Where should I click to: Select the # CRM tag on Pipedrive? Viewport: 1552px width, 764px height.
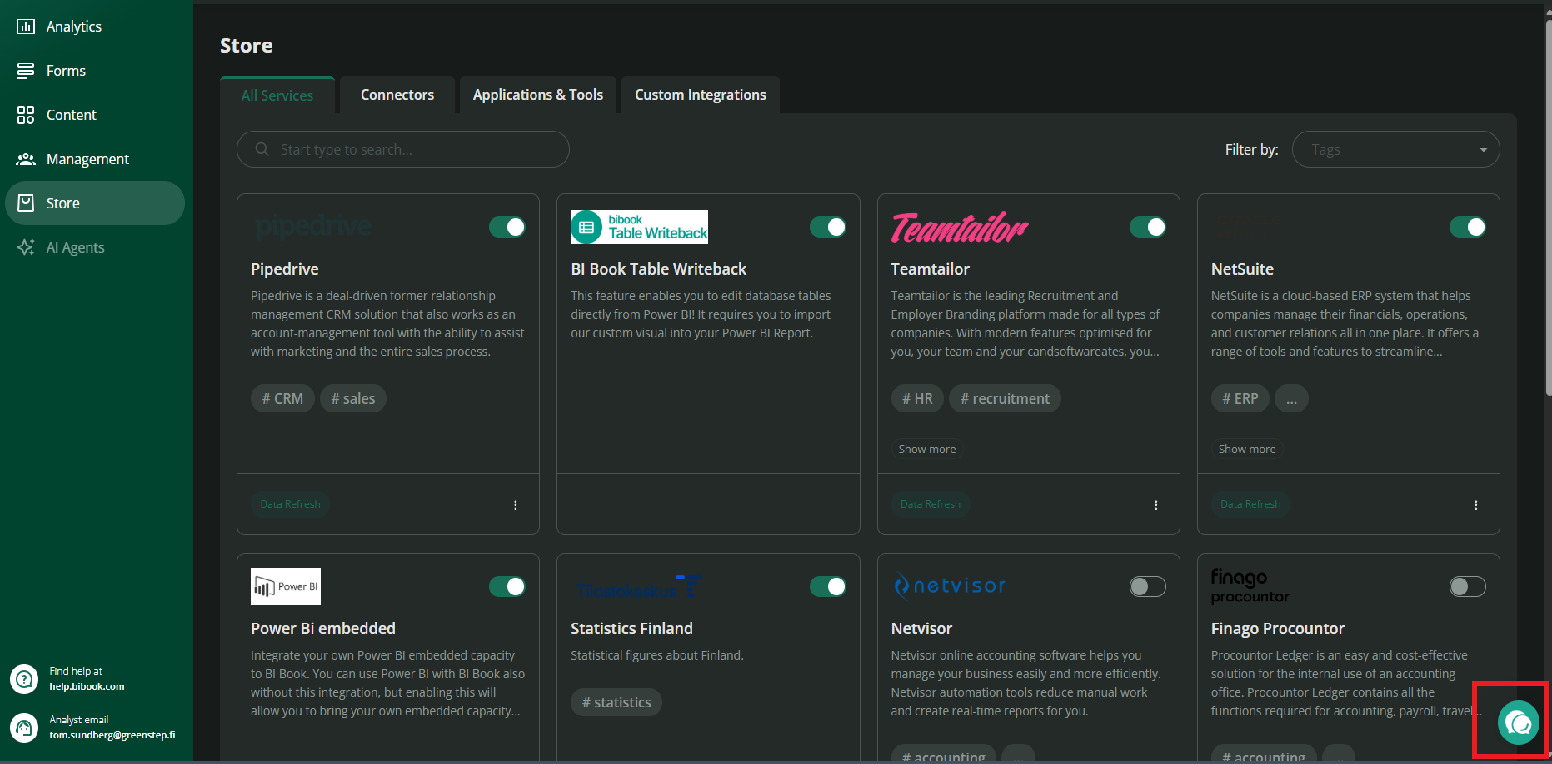[283, 398]
